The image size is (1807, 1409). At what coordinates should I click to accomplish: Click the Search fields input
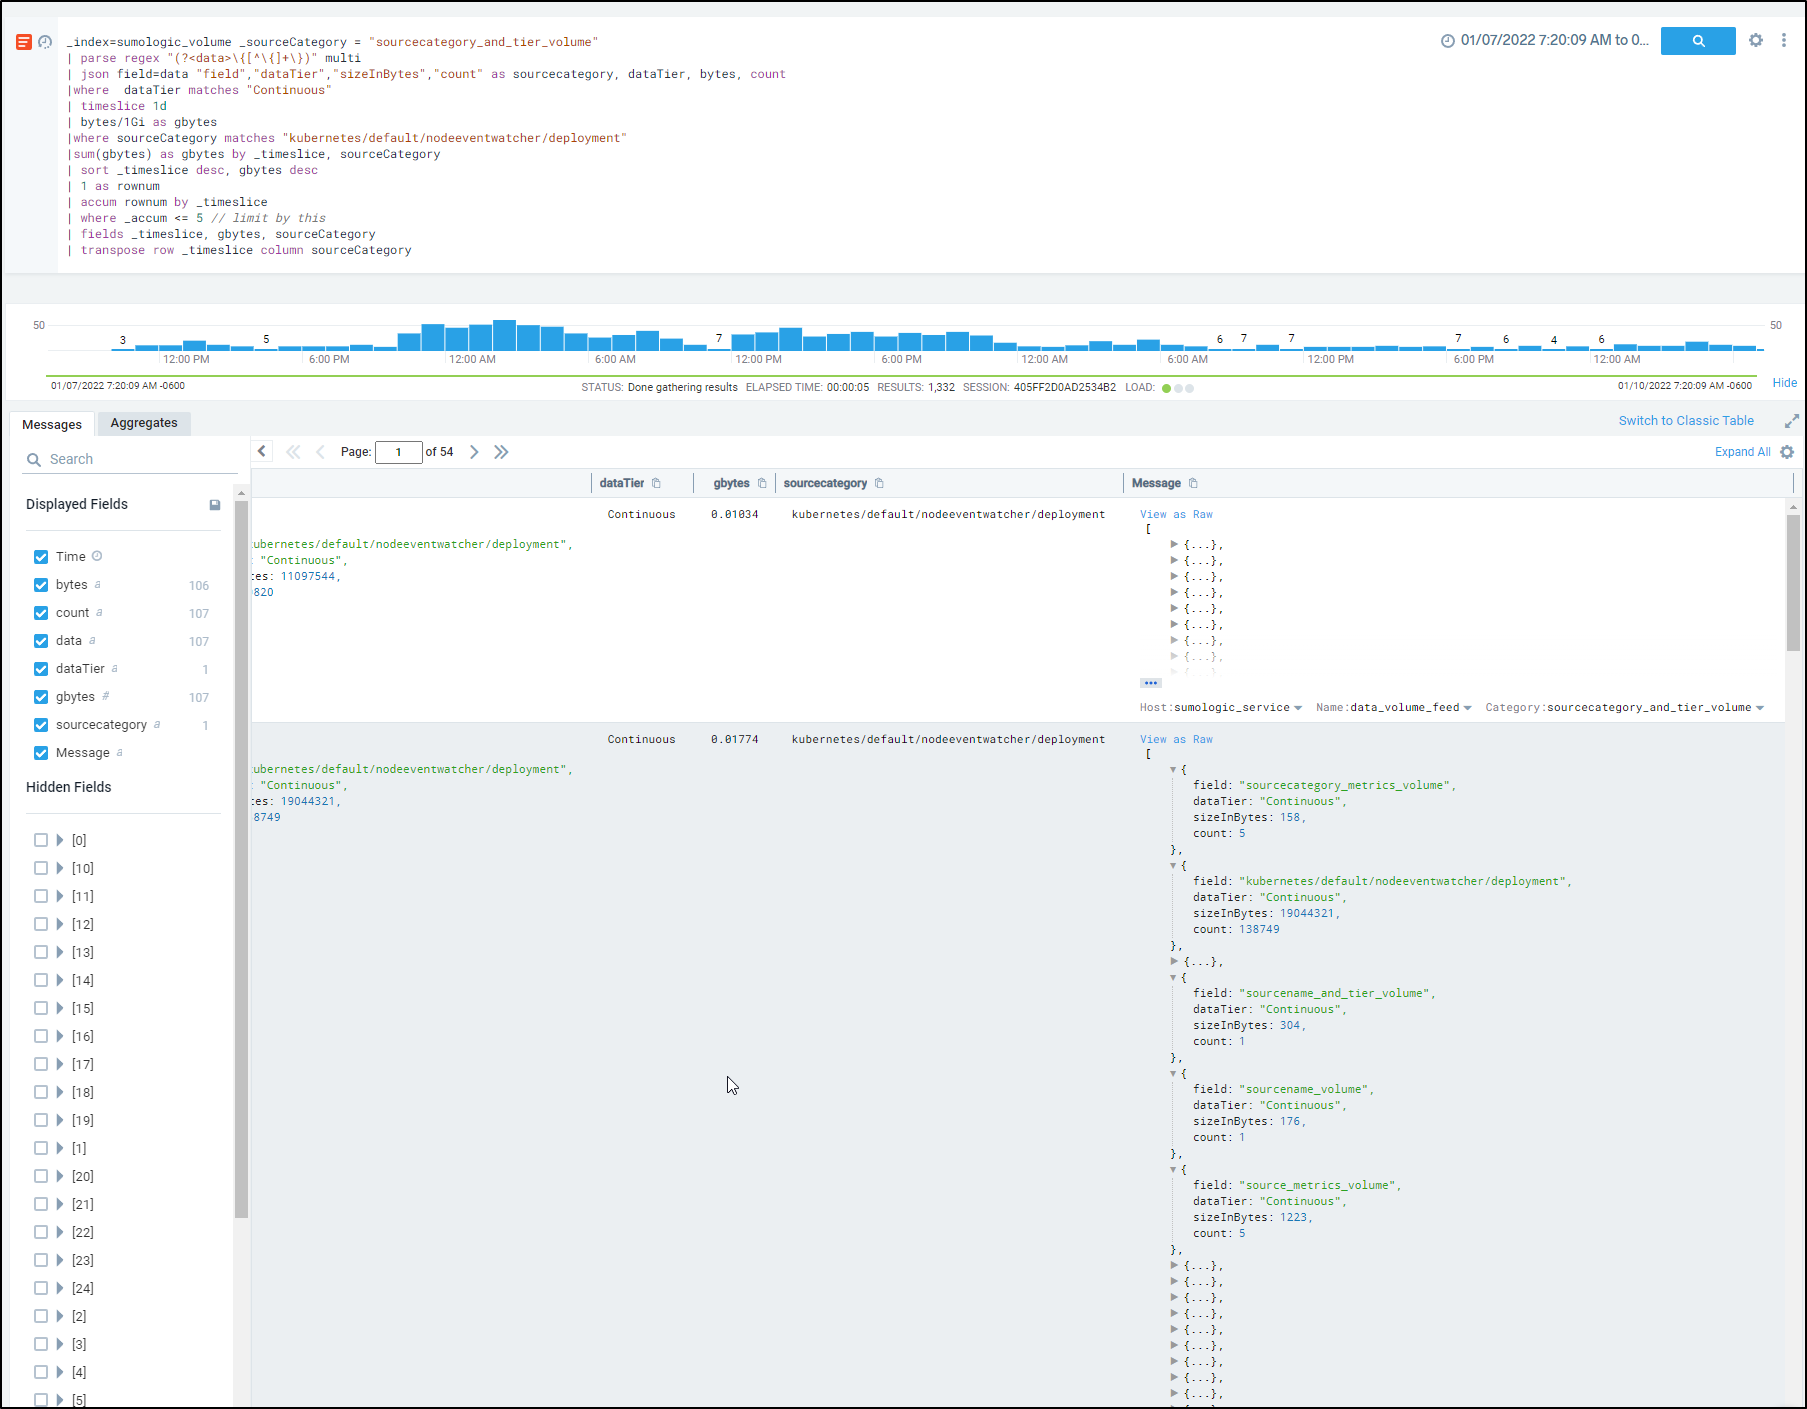coord(130,459)
